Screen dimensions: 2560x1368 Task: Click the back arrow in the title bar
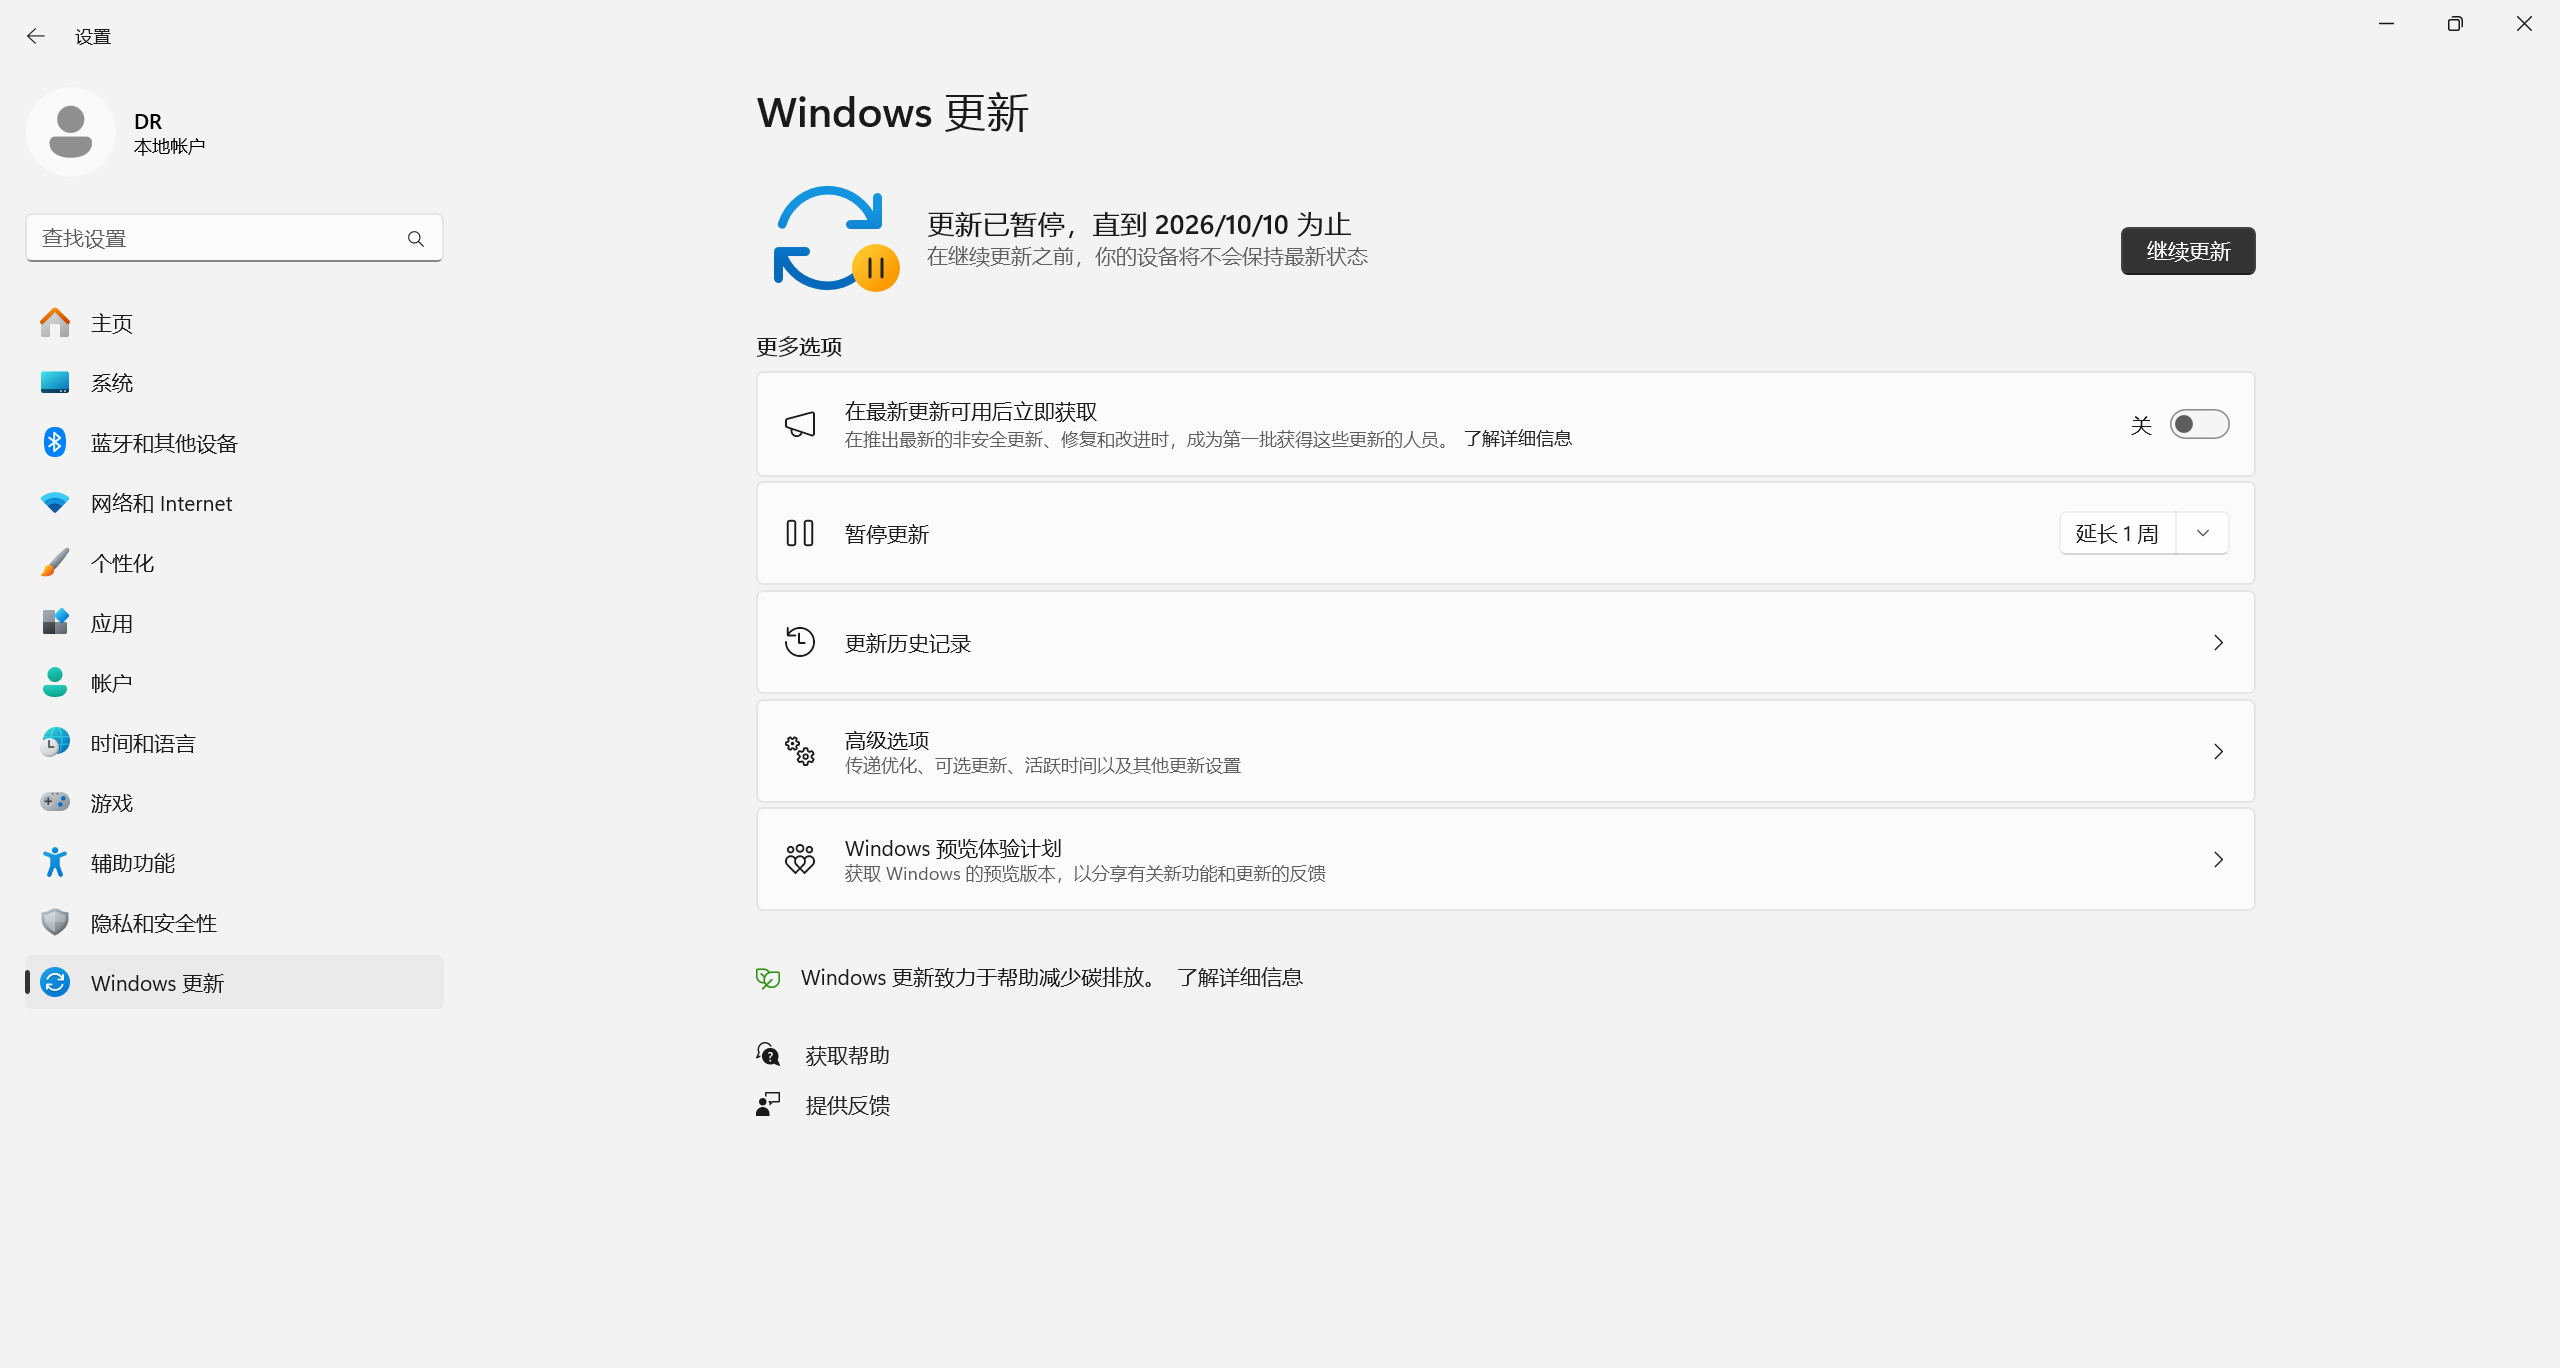click(36, 36)
